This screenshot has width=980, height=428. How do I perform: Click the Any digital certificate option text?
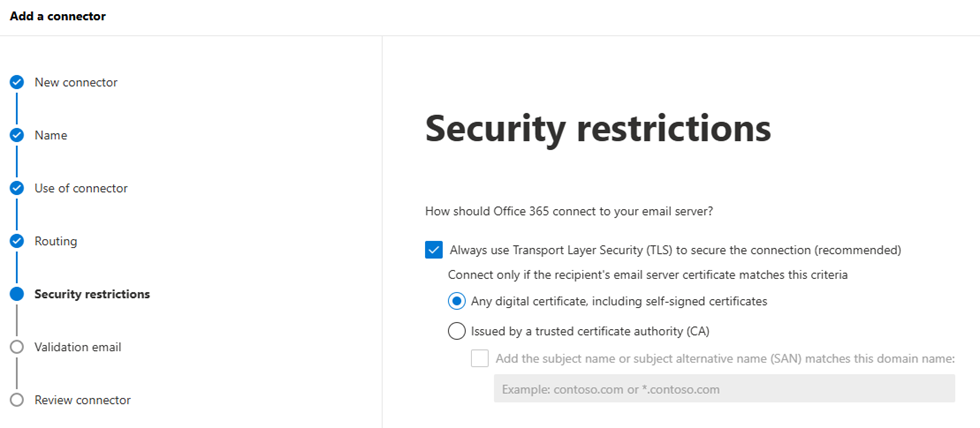619,301
